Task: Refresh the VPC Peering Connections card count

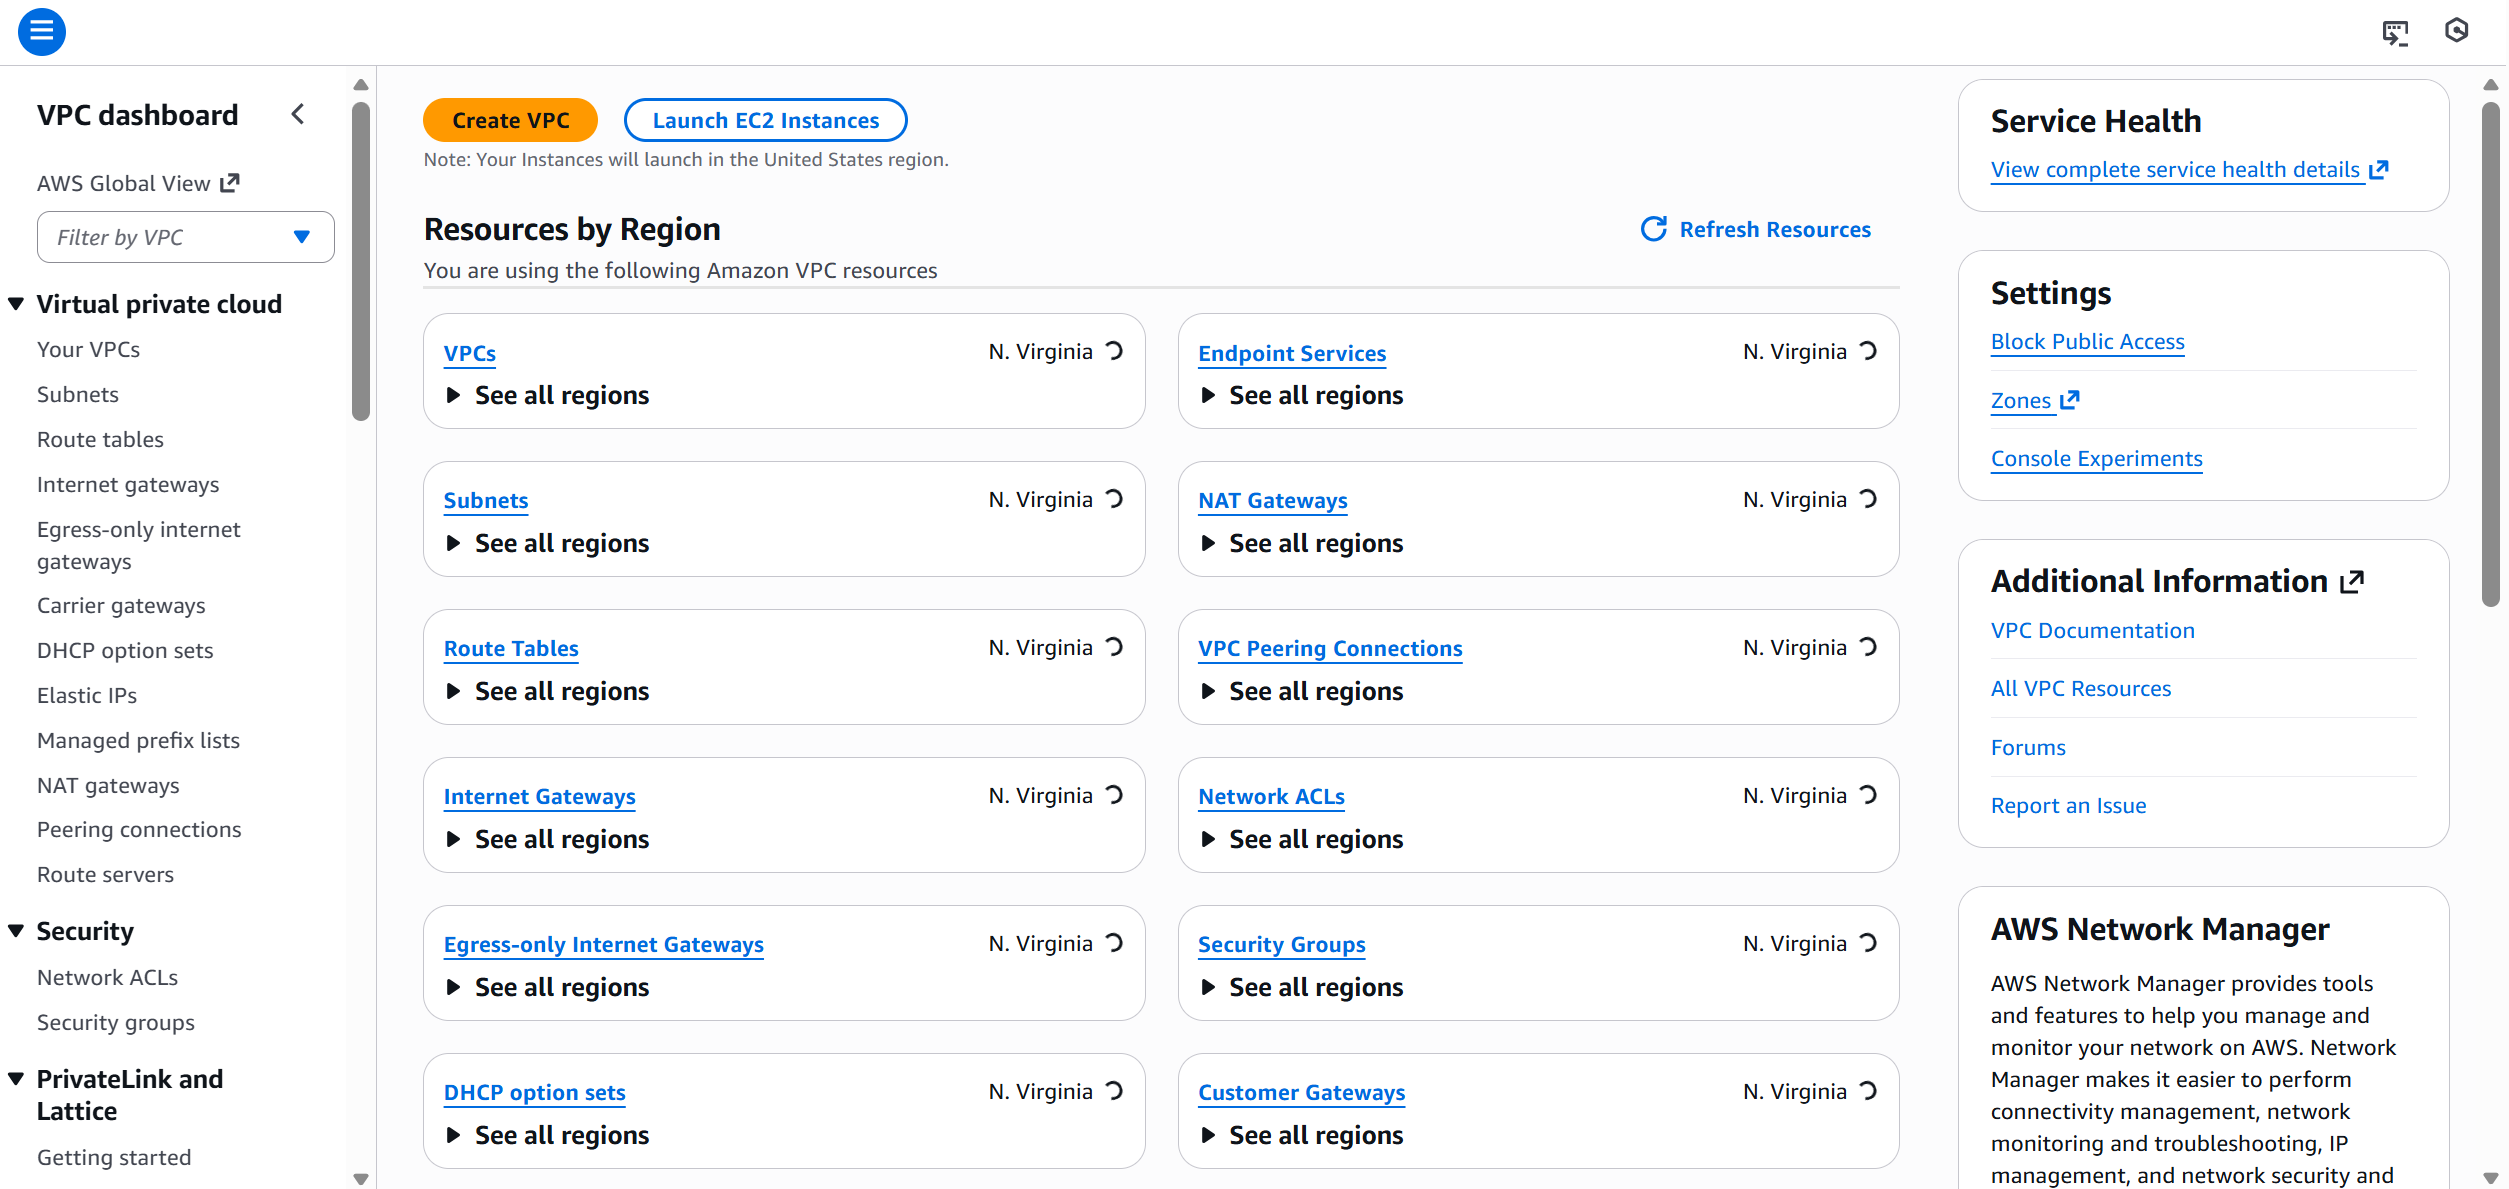Action: click(x=1868, y=647)
